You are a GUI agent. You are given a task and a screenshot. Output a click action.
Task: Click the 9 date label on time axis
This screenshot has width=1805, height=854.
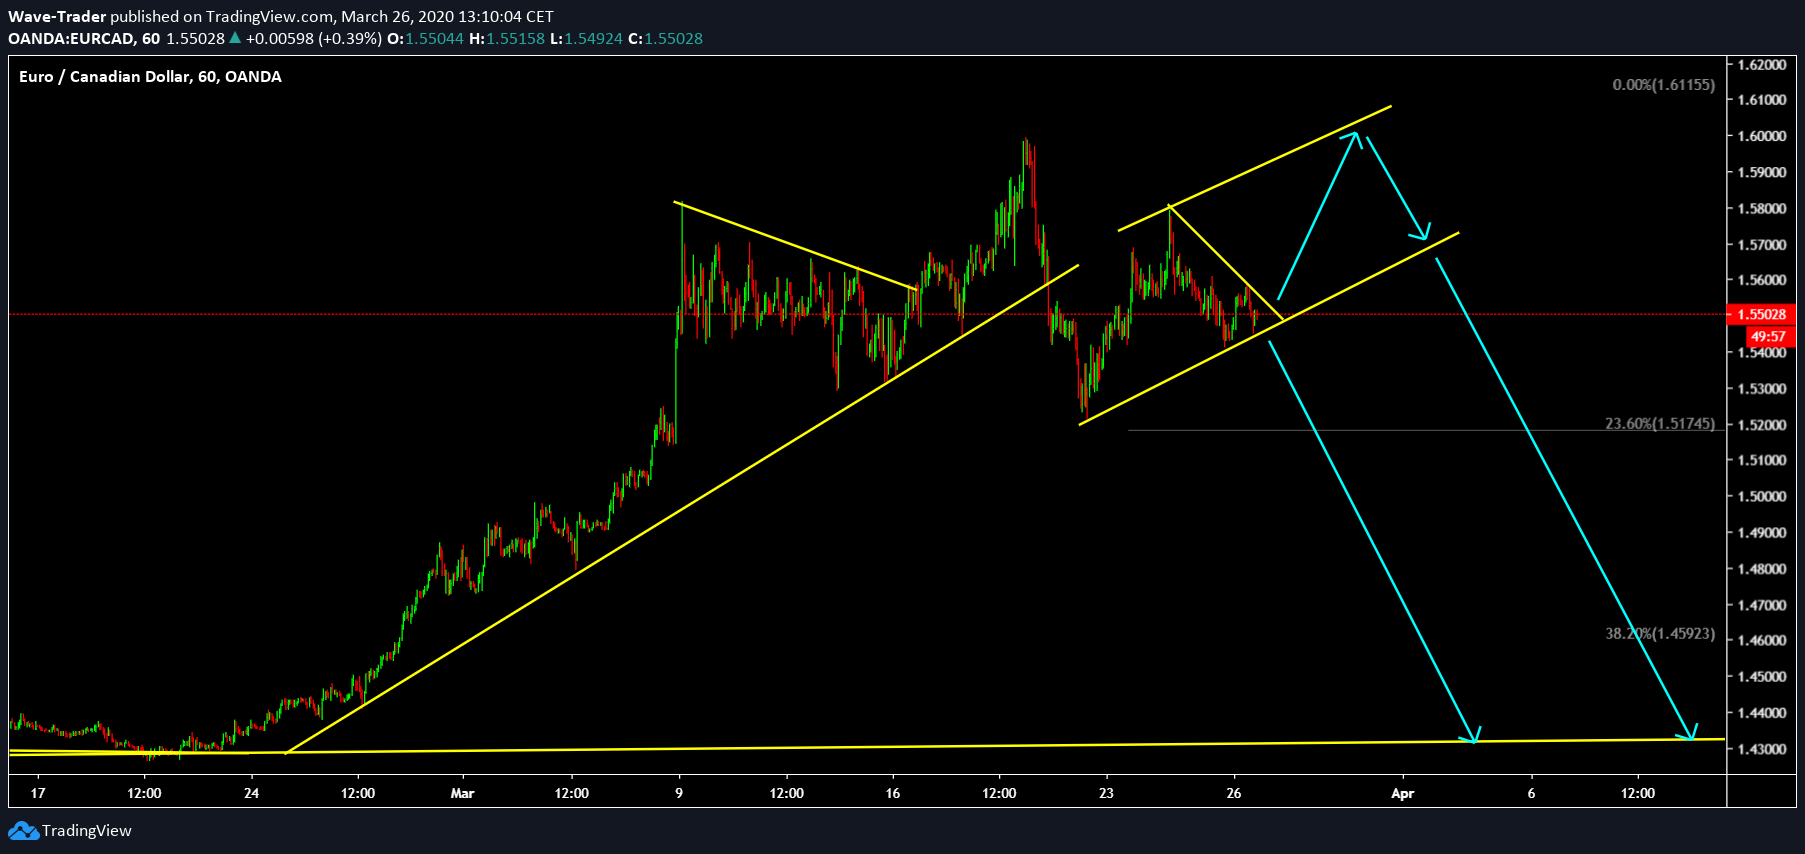pyautogui.click(x=679, y=793)
